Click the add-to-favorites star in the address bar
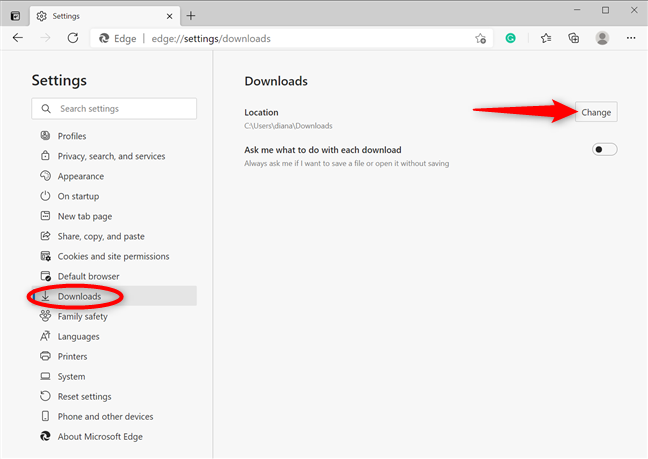Viewport: 648px width, 459px height. (480, 39)
